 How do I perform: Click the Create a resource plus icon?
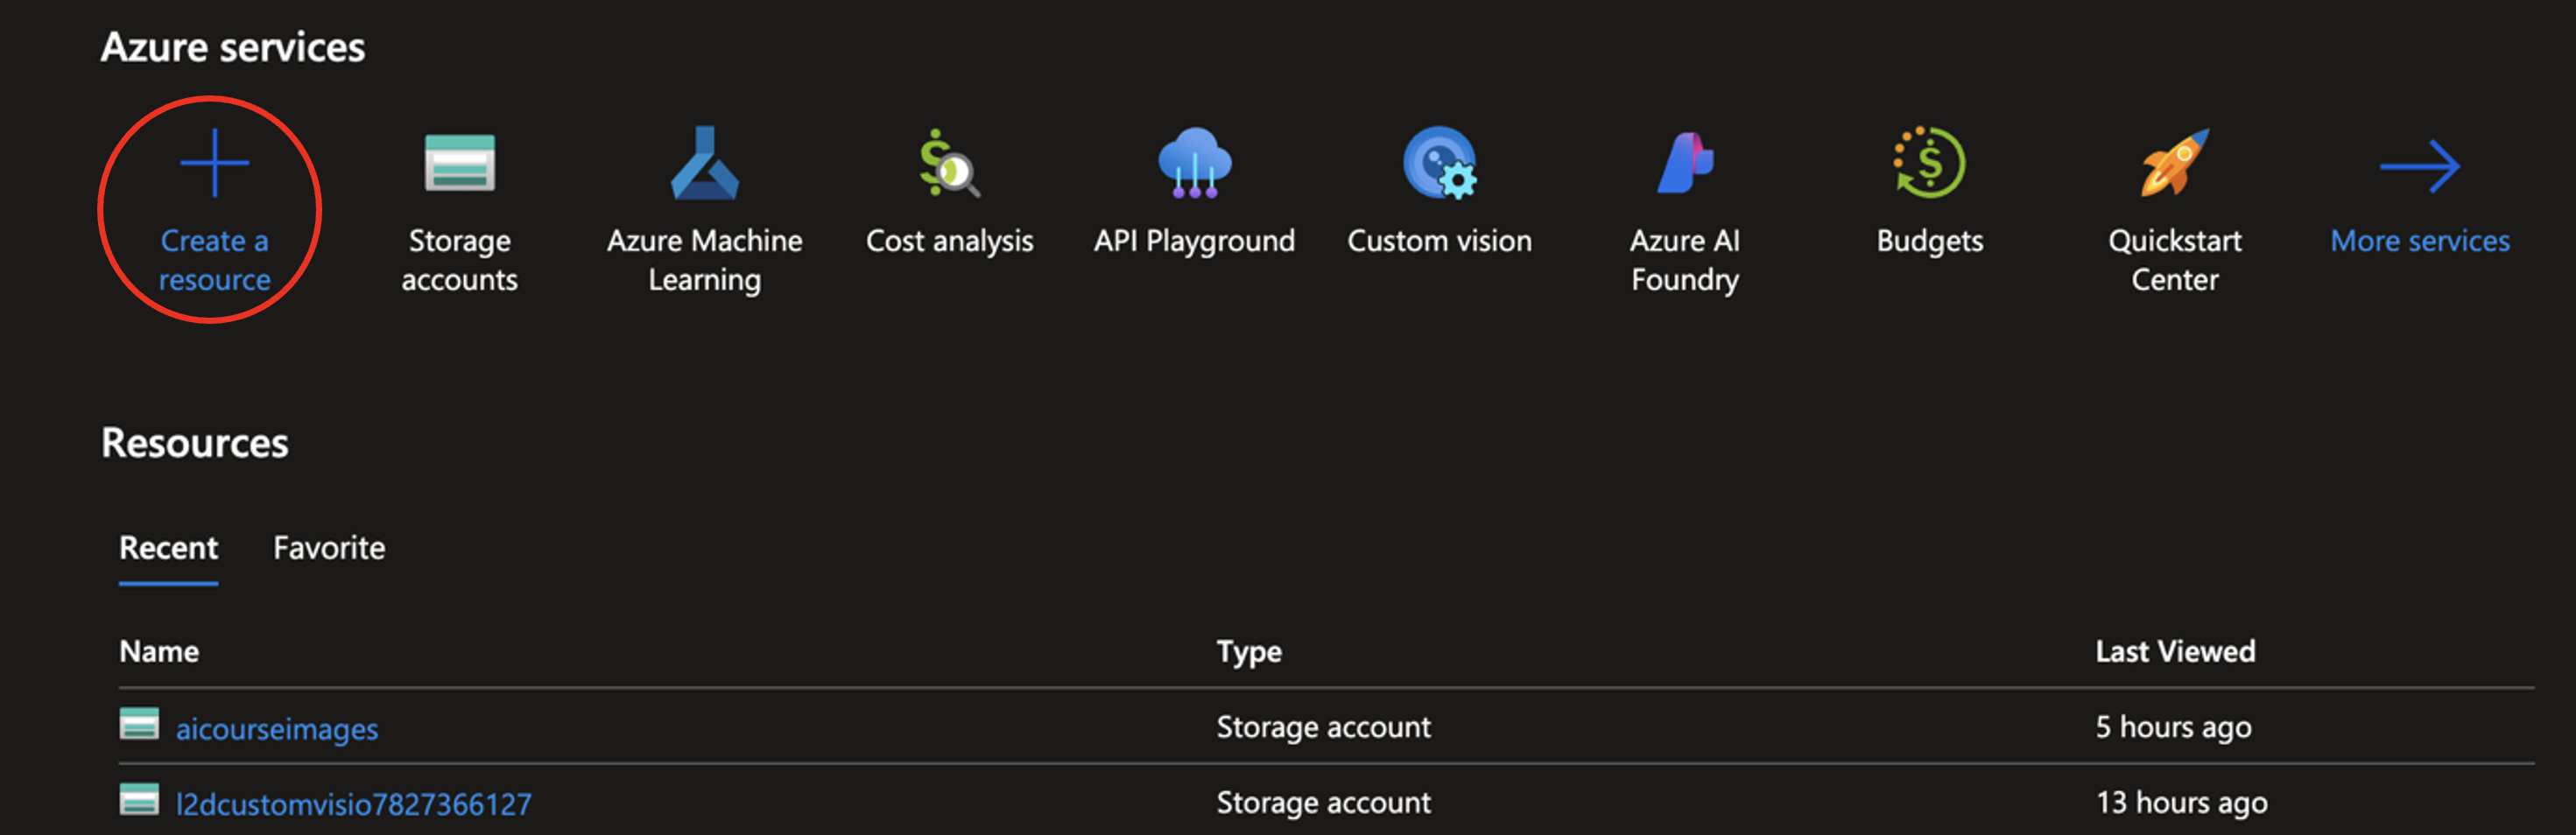click(x=214, y=163)
